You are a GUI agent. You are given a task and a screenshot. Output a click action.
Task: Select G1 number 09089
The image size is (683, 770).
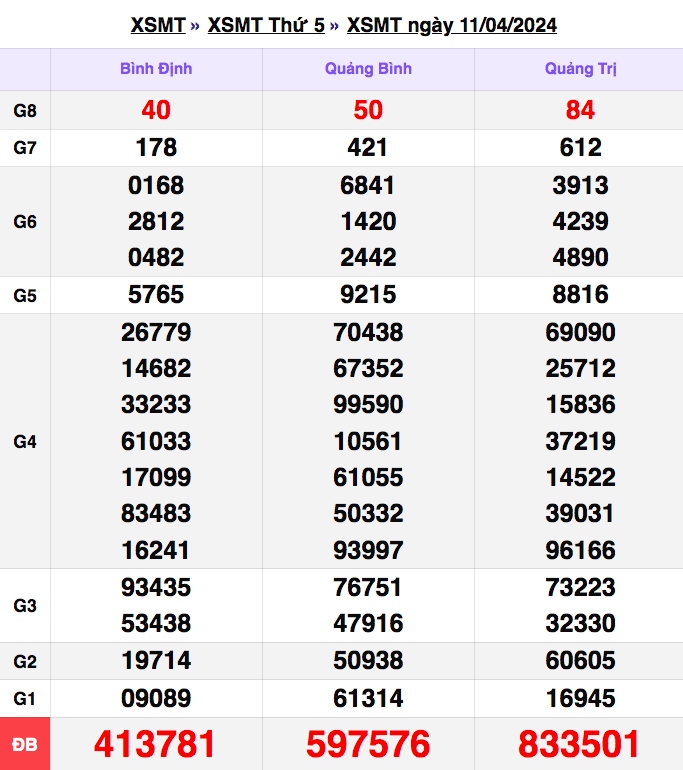pos(156,698)
